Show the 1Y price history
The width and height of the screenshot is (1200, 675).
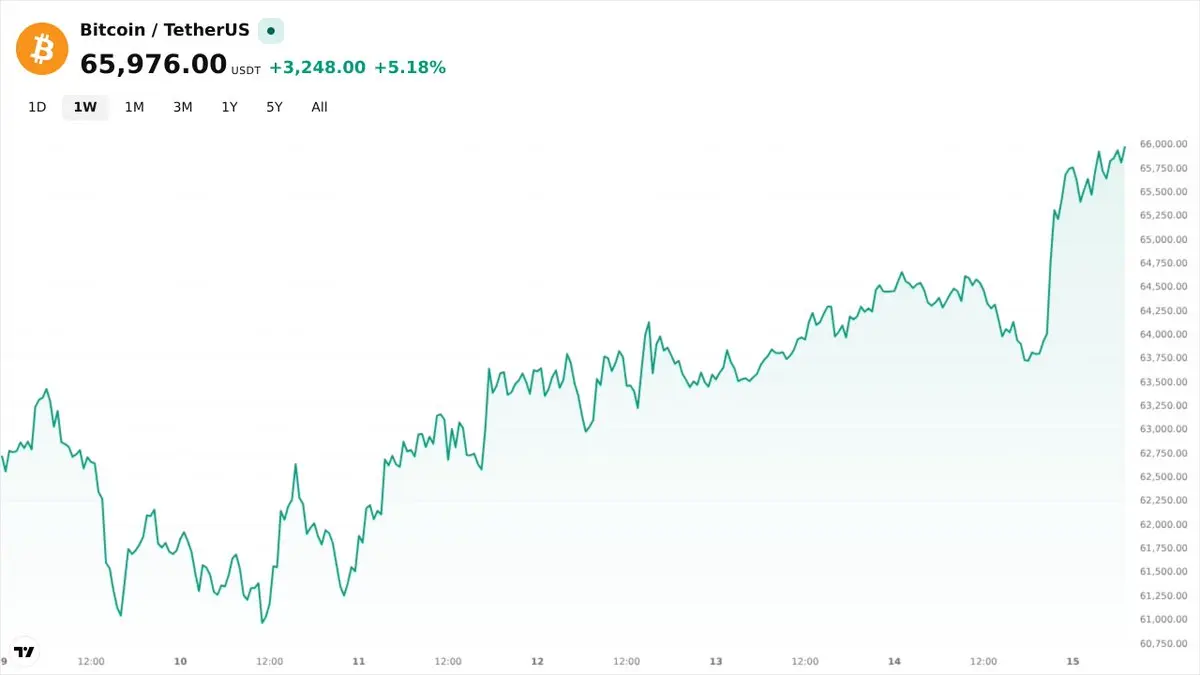click(x=230, y=107)
